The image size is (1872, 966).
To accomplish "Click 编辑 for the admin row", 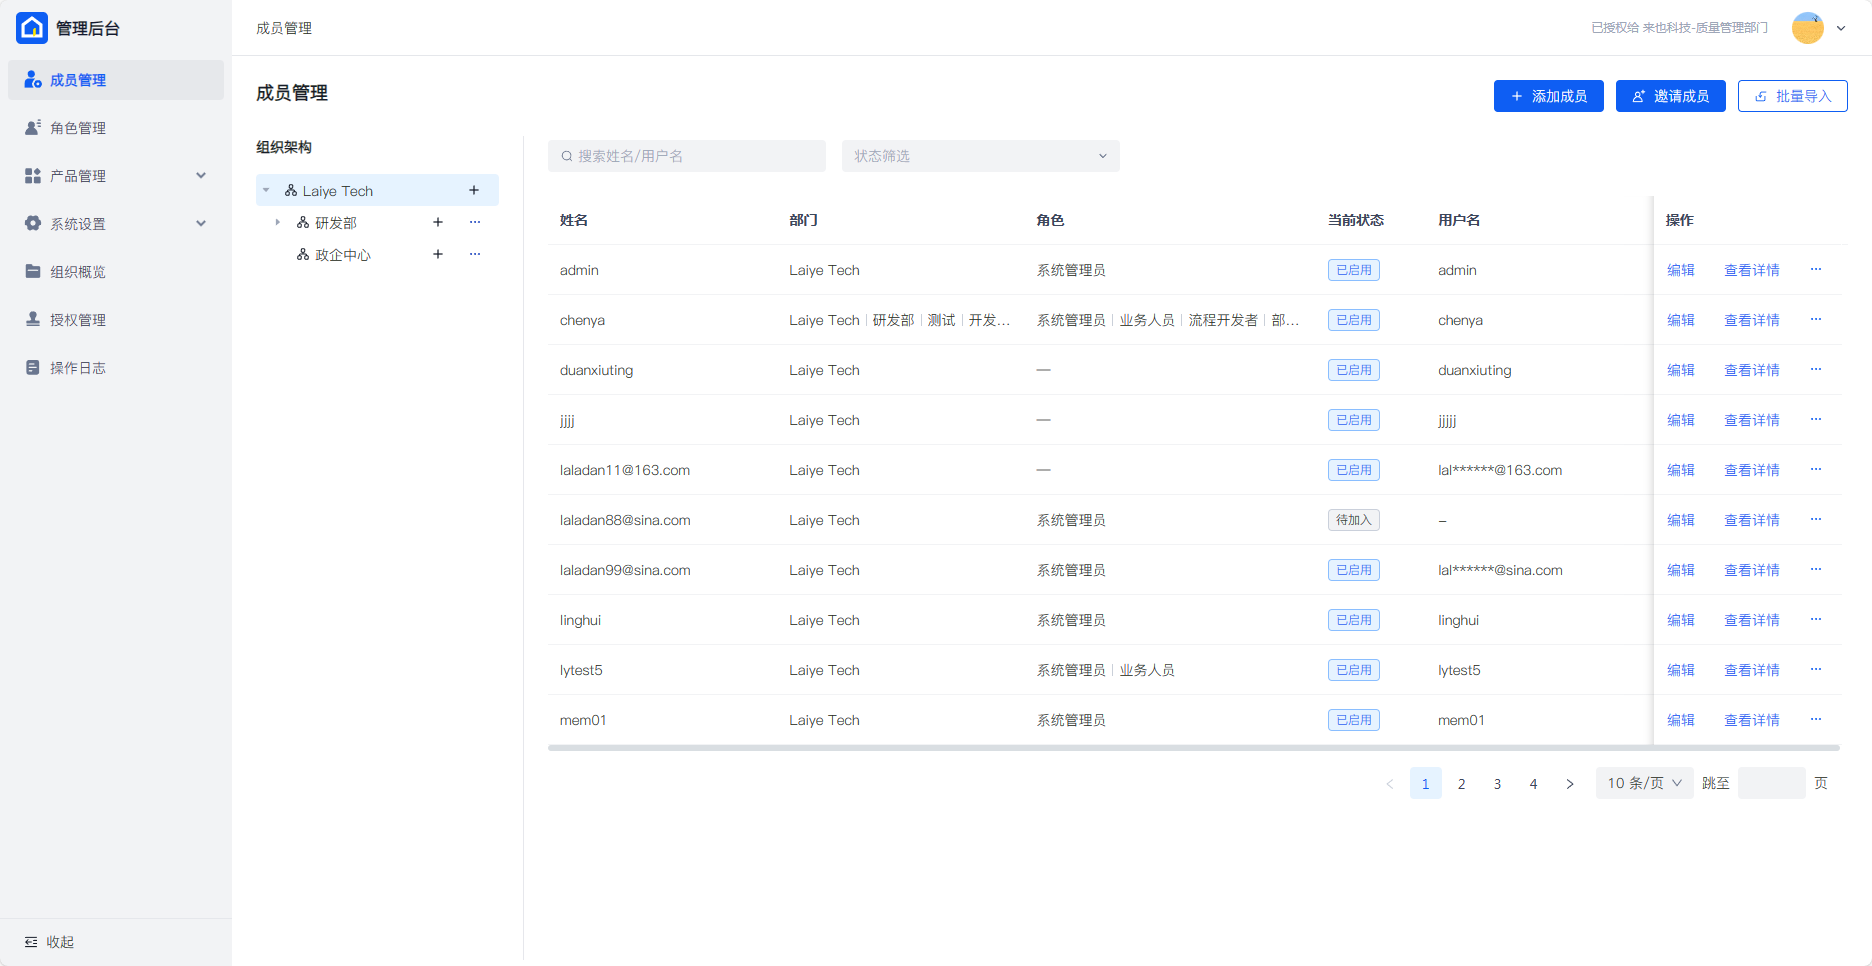I will click(x=1681, y=270).
